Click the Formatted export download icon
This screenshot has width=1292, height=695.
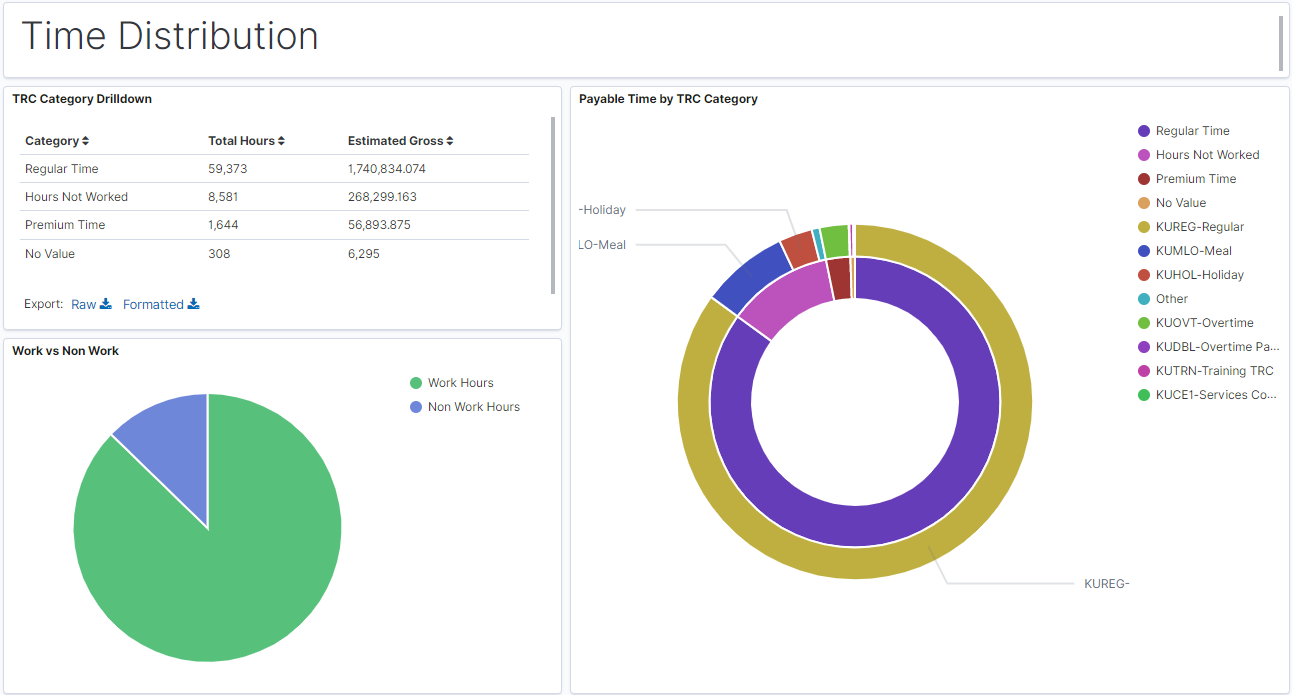point(194,304)
